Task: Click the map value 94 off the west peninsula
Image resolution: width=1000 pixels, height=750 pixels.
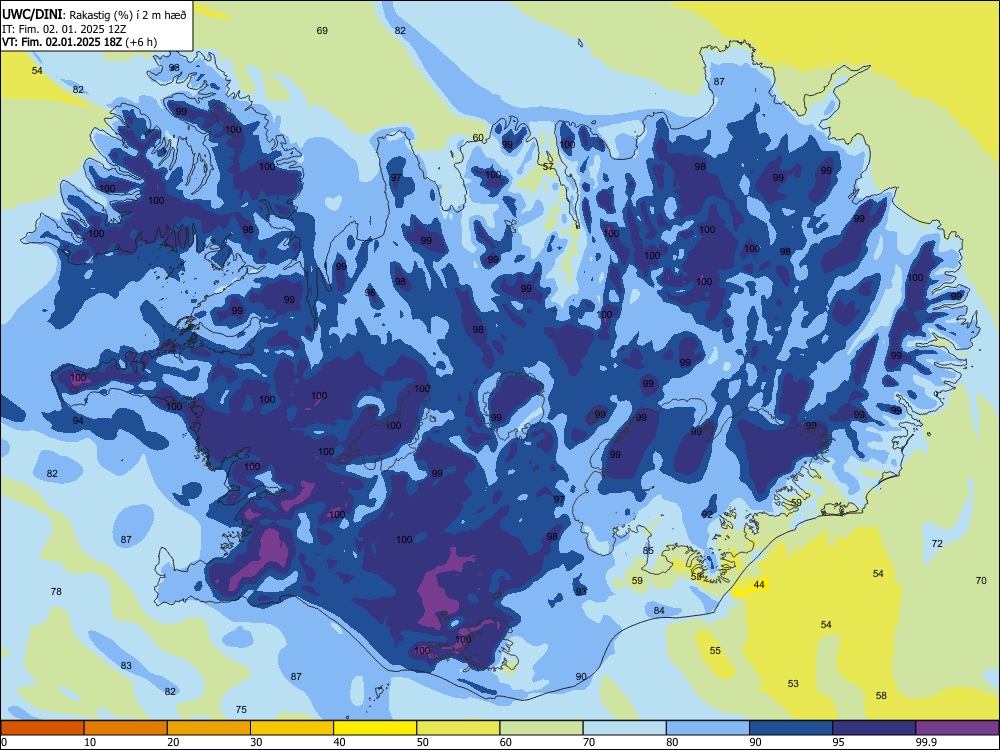Action: (78, 421)
